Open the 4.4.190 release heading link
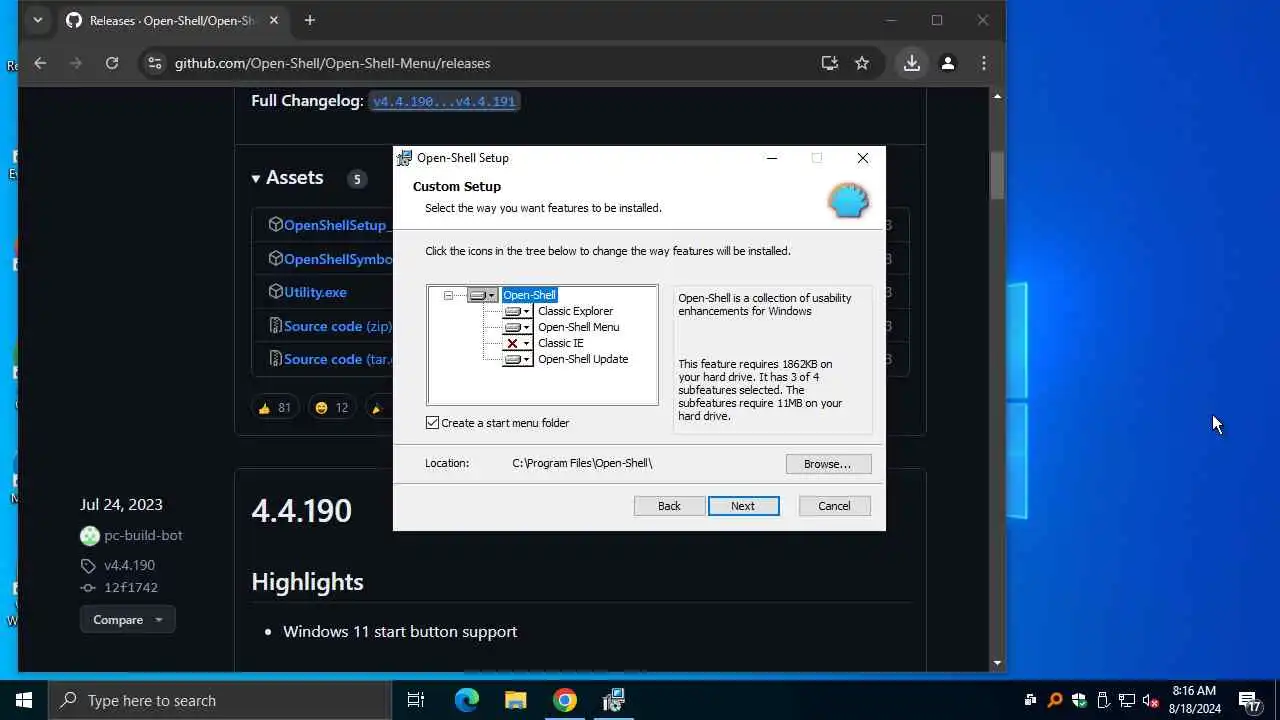The height and width of the screenshot is (720, 1280). 301,510
